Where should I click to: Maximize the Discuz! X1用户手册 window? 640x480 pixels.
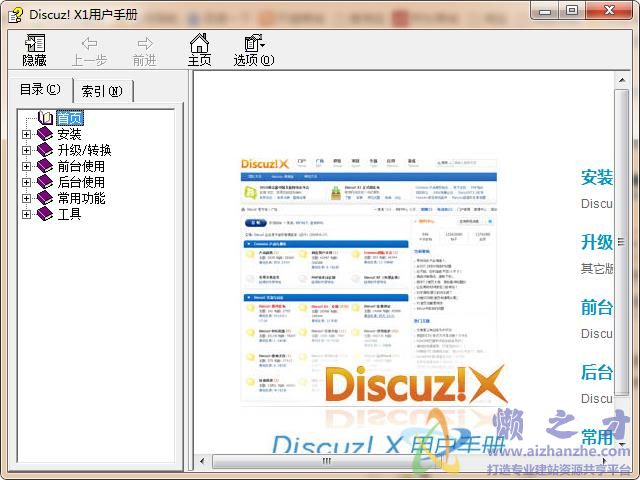click(x=572, y=11)
